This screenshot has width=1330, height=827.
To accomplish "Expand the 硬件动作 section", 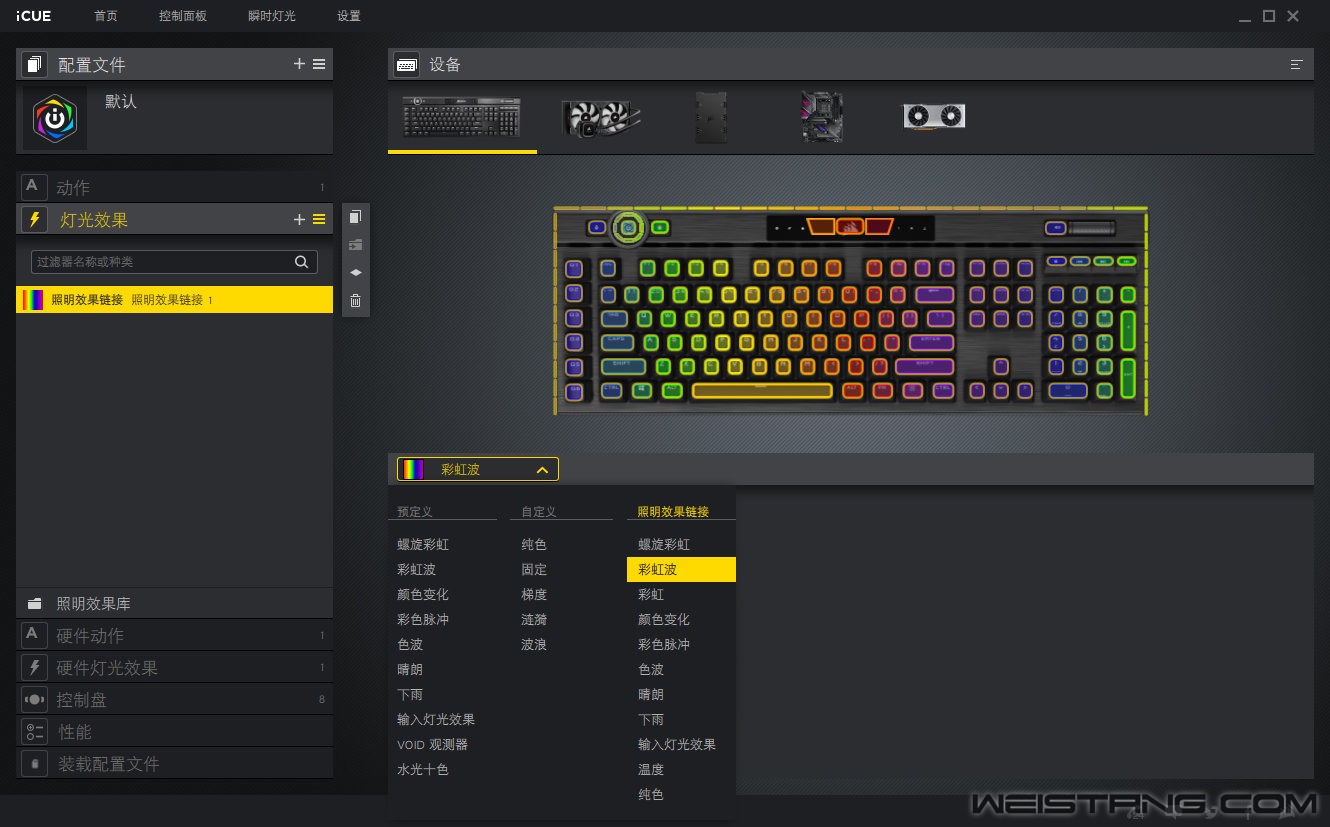I will pos(174,636).
